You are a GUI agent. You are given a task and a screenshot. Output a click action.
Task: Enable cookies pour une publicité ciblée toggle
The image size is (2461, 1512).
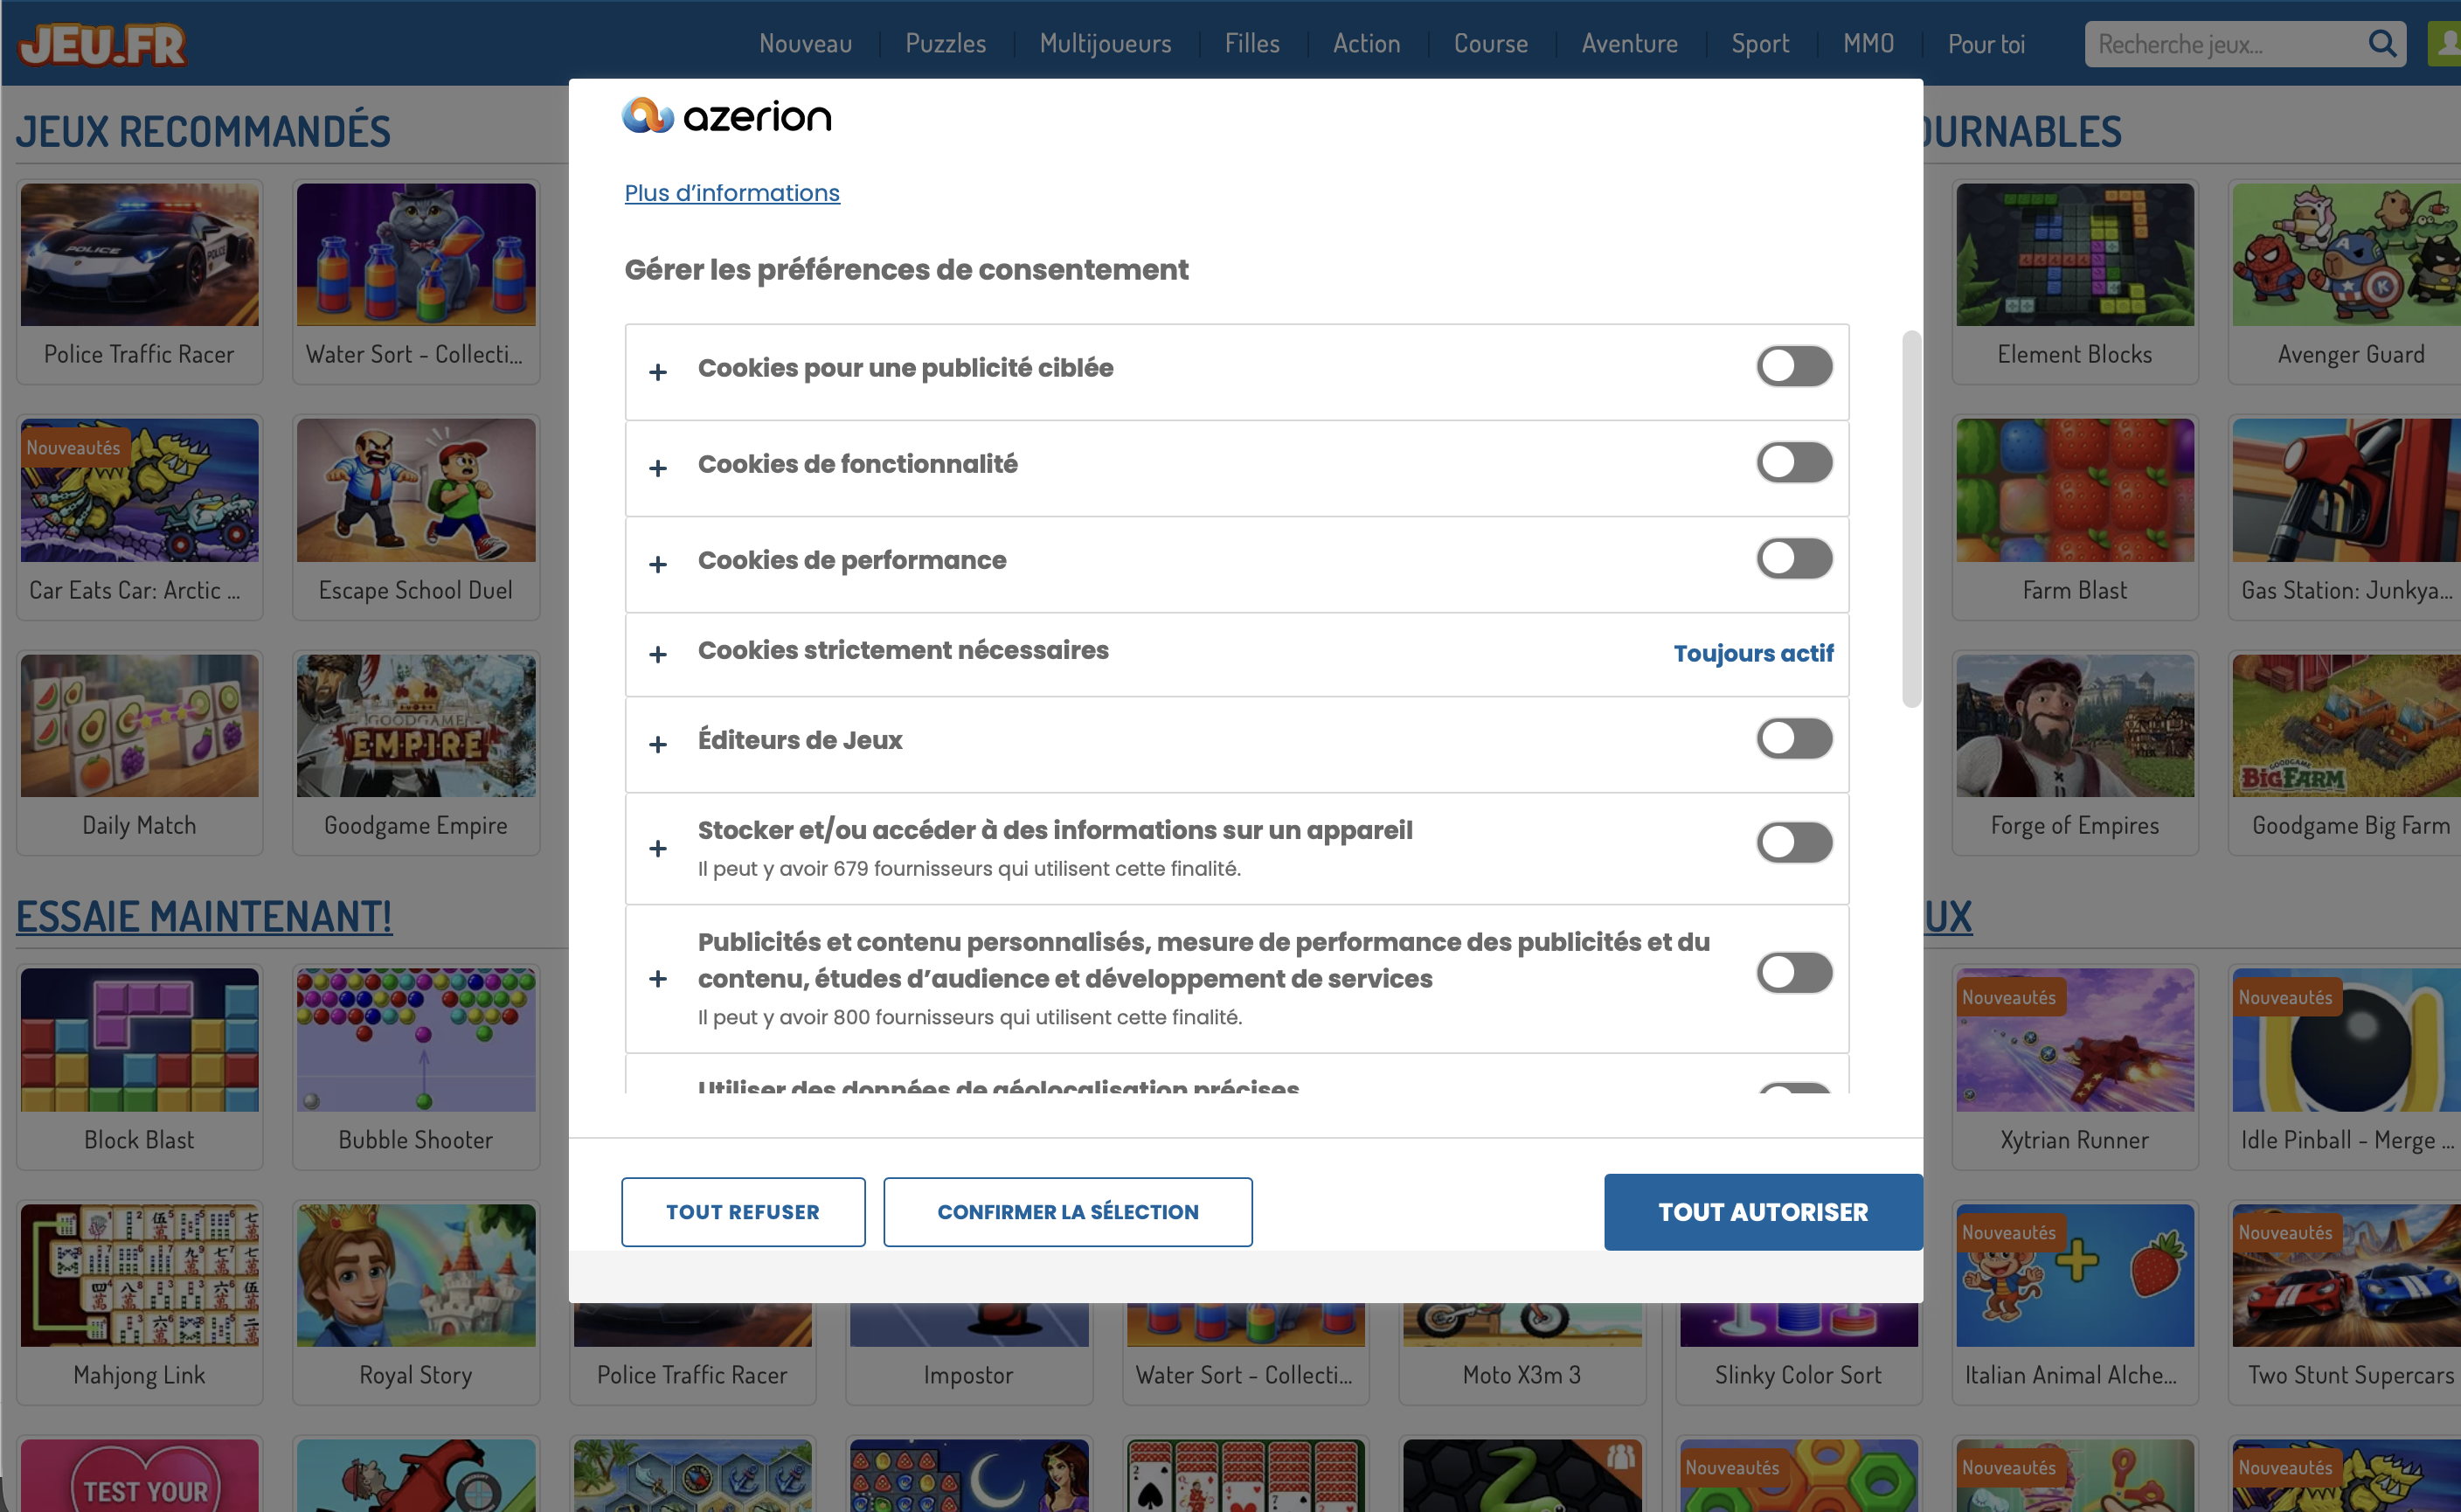(x=1795, y=367)
